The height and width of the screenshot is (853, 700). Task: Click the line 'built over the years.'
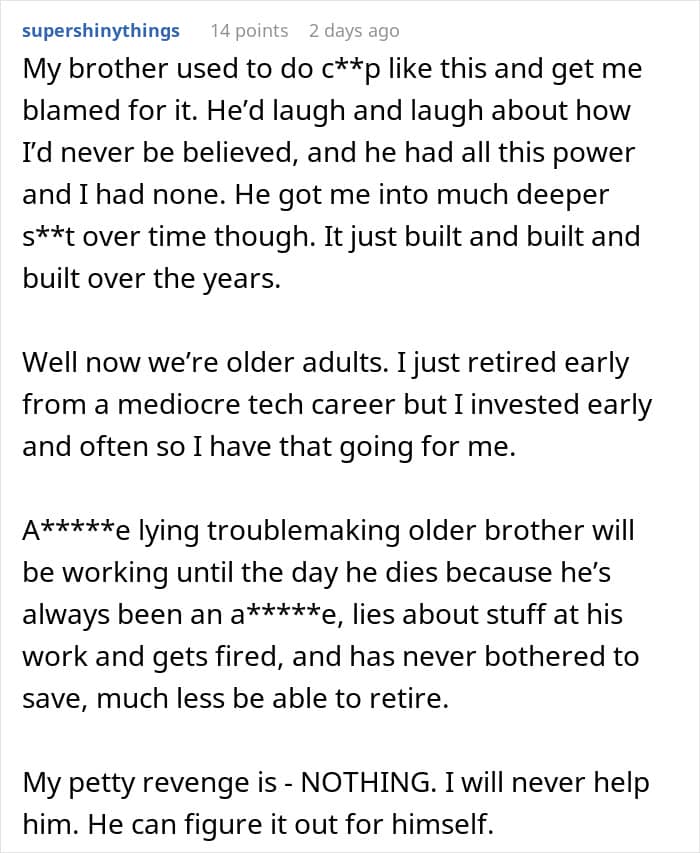[151, 279]
